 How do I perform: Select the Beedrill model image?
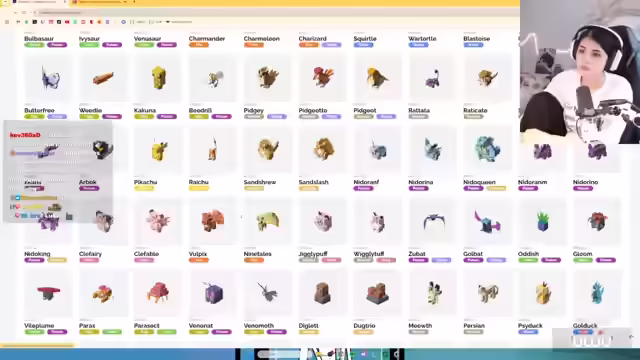(213, 78)
